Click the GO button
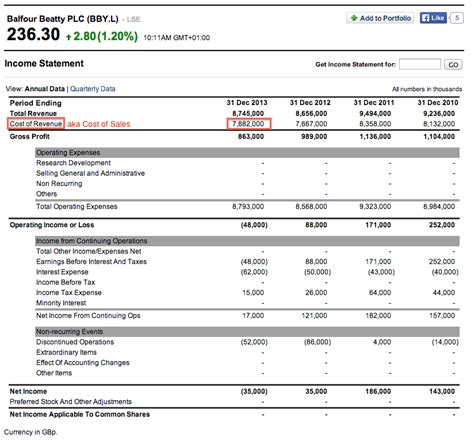 [453, 64]
